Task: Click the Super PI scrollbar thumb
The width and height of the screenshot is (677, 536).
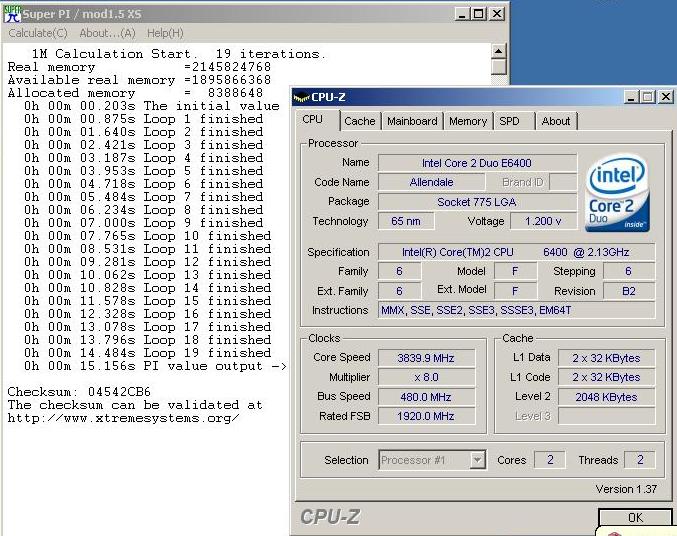Action: point(498,67)
